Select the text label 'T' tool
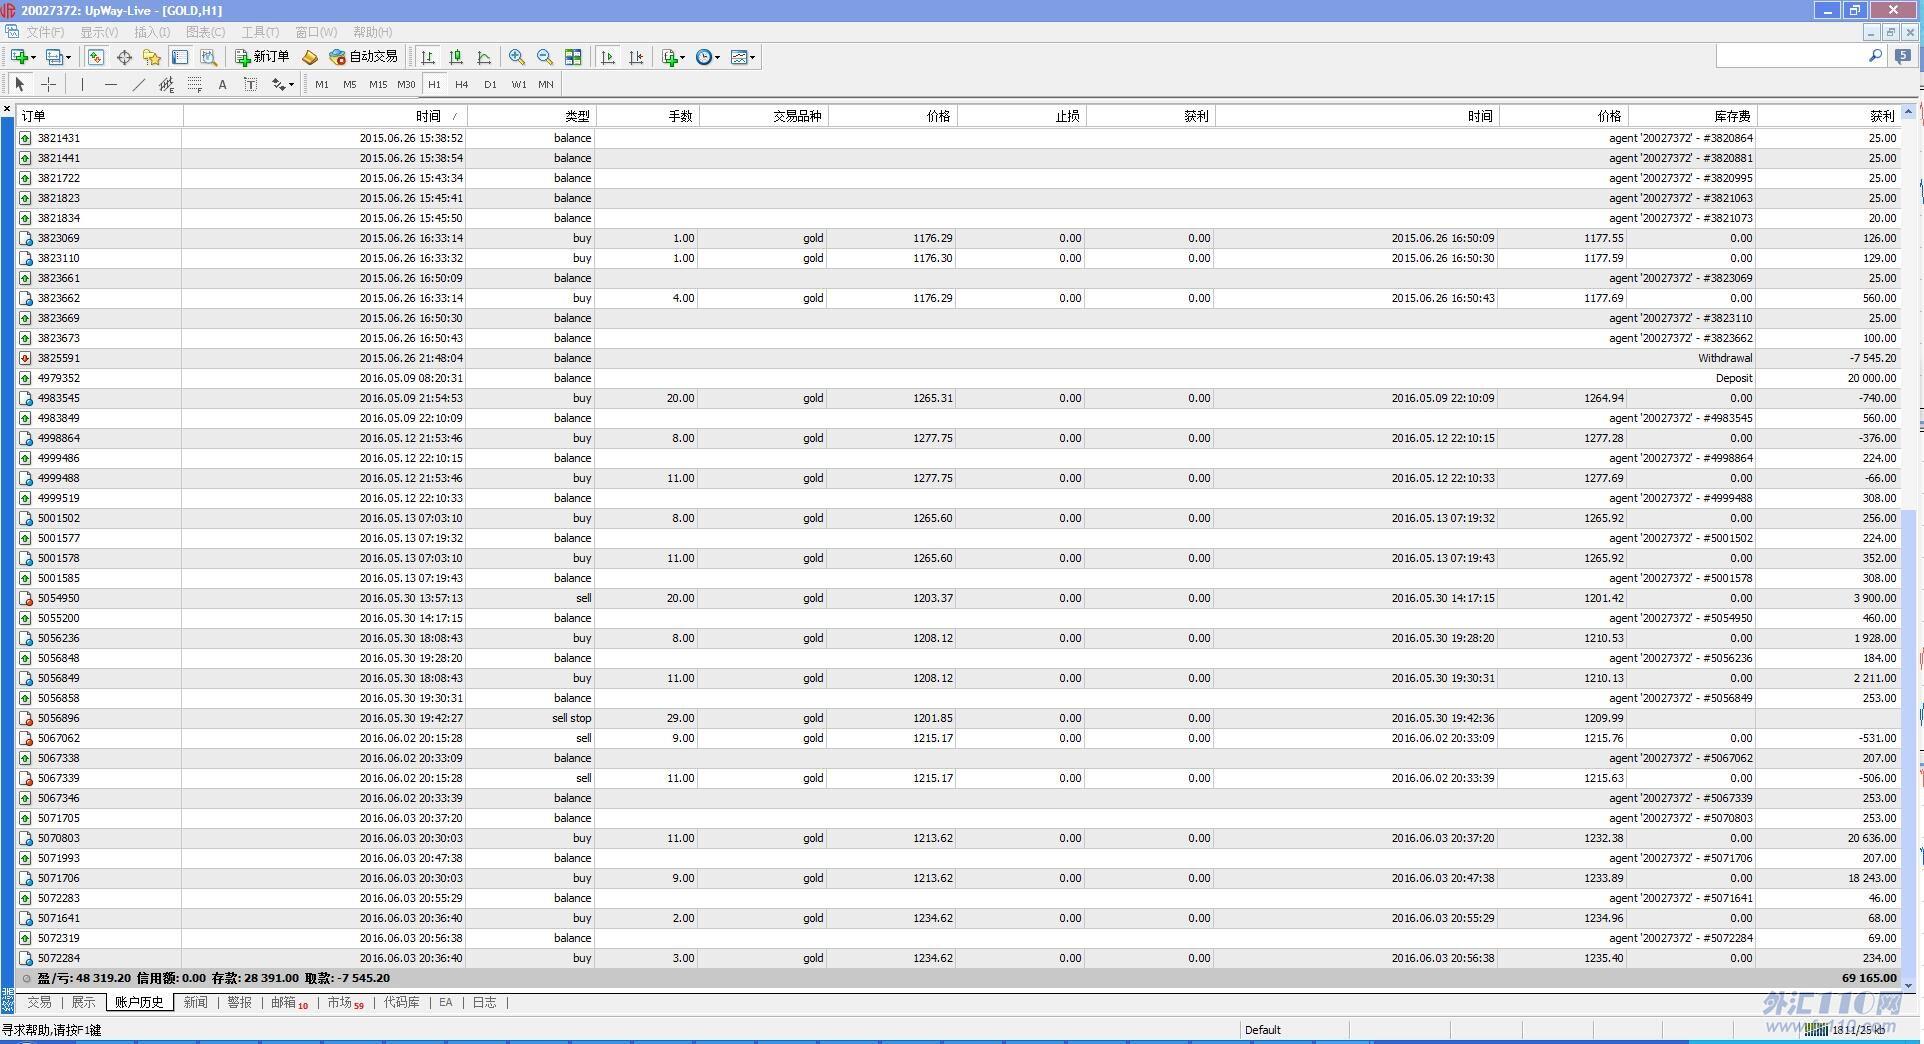1924x1044 pixels. click(251, 84)
